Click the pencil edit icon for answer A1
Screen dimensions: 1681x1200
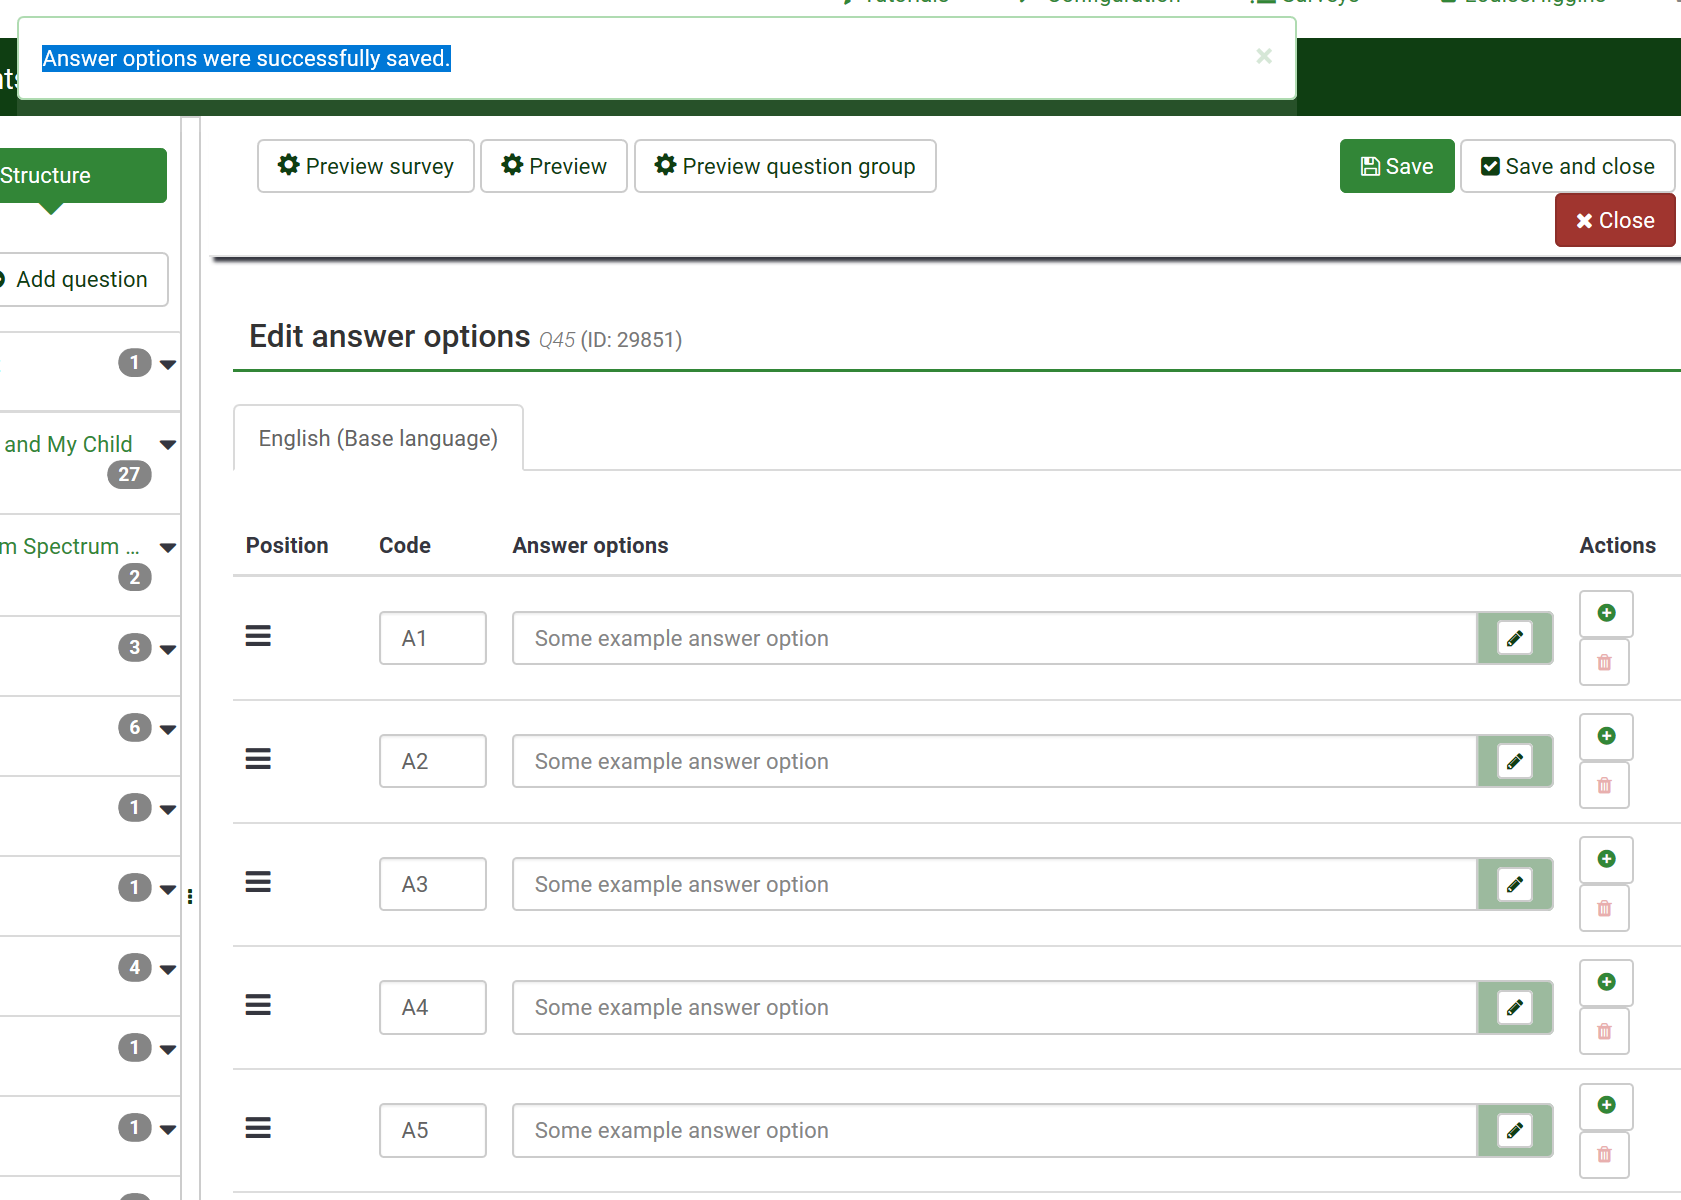pos(1514,638)
